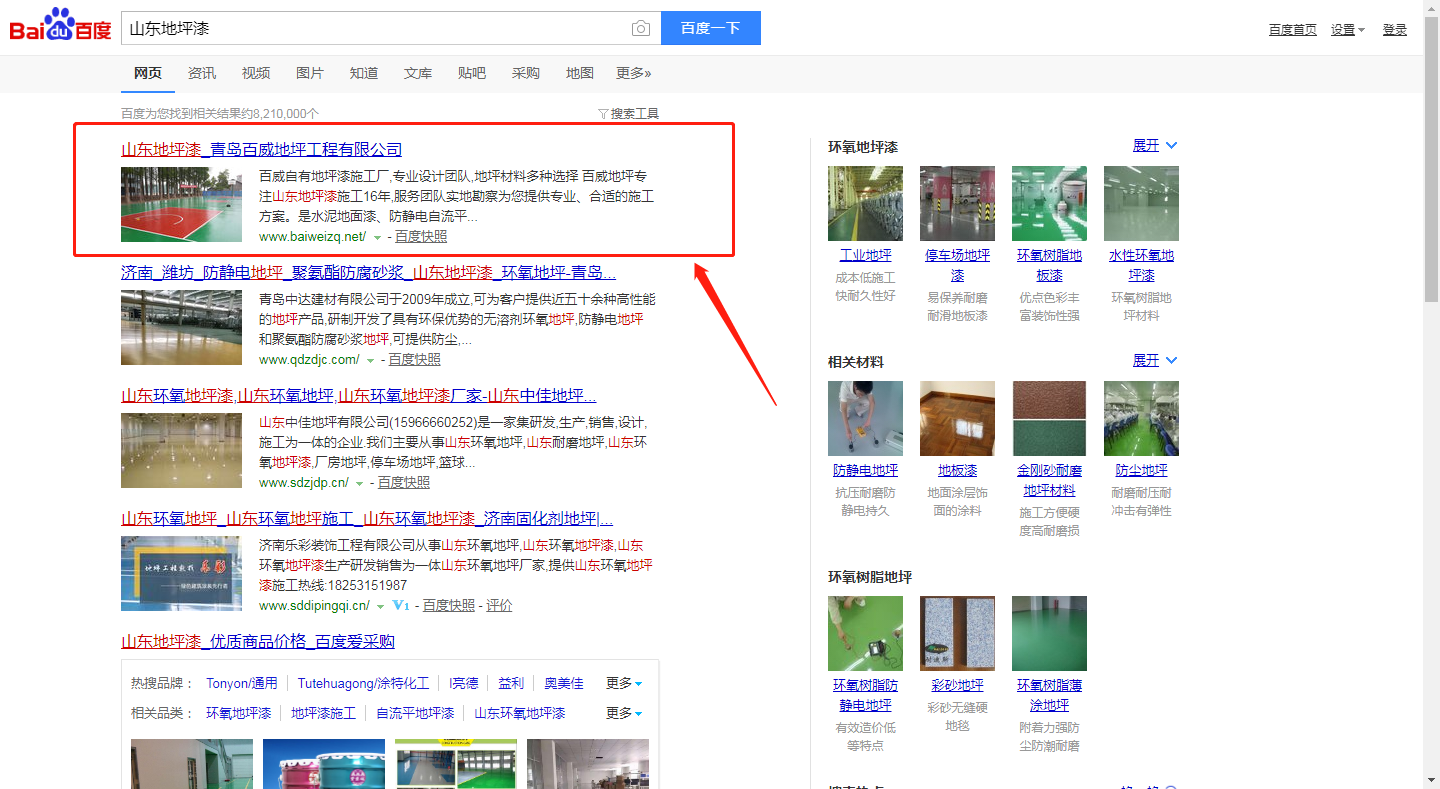
Task: Click basketball court thumbnail of first result
Action: coord(181,204)
